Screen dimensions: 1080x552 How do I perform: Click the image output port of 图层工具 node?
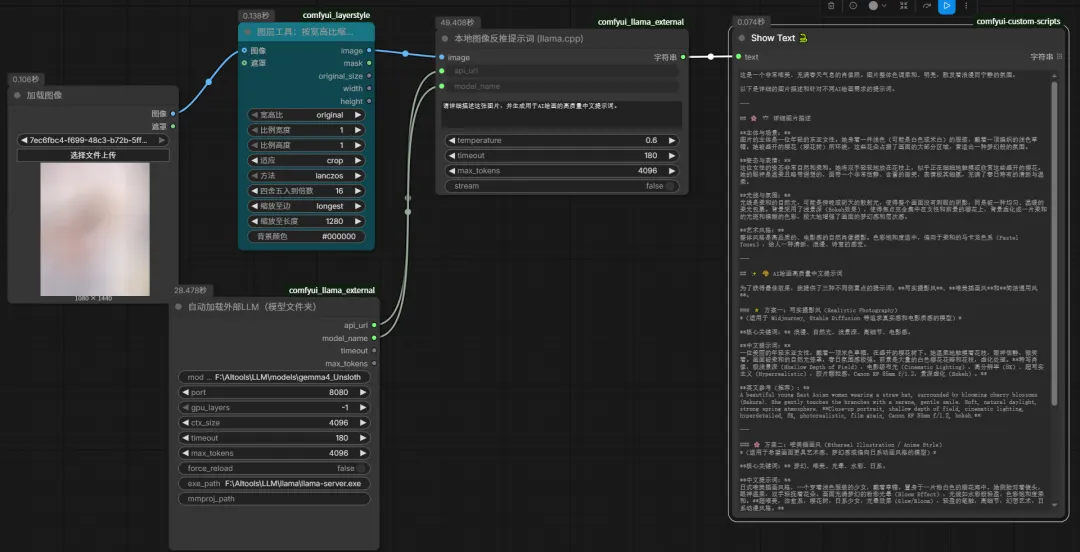(369, 50)
